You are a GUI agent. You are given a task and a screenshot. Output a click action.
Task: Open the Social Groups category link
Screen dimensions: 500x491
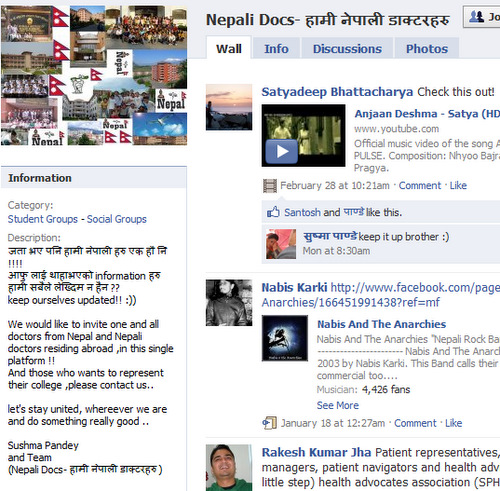(117, 219)
